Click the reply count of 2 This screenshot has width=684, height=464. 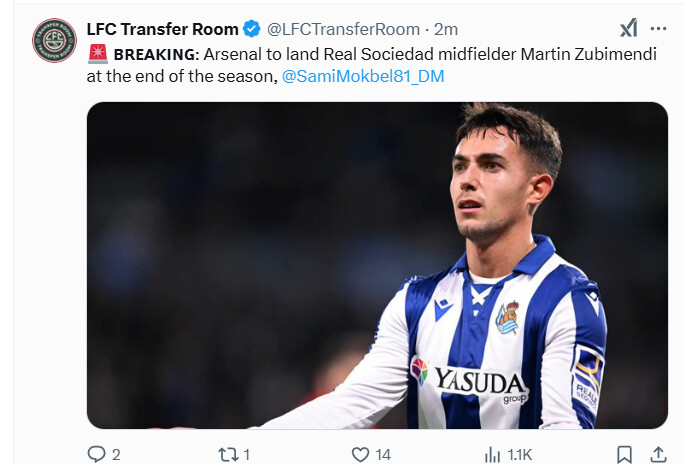point(116,454)
